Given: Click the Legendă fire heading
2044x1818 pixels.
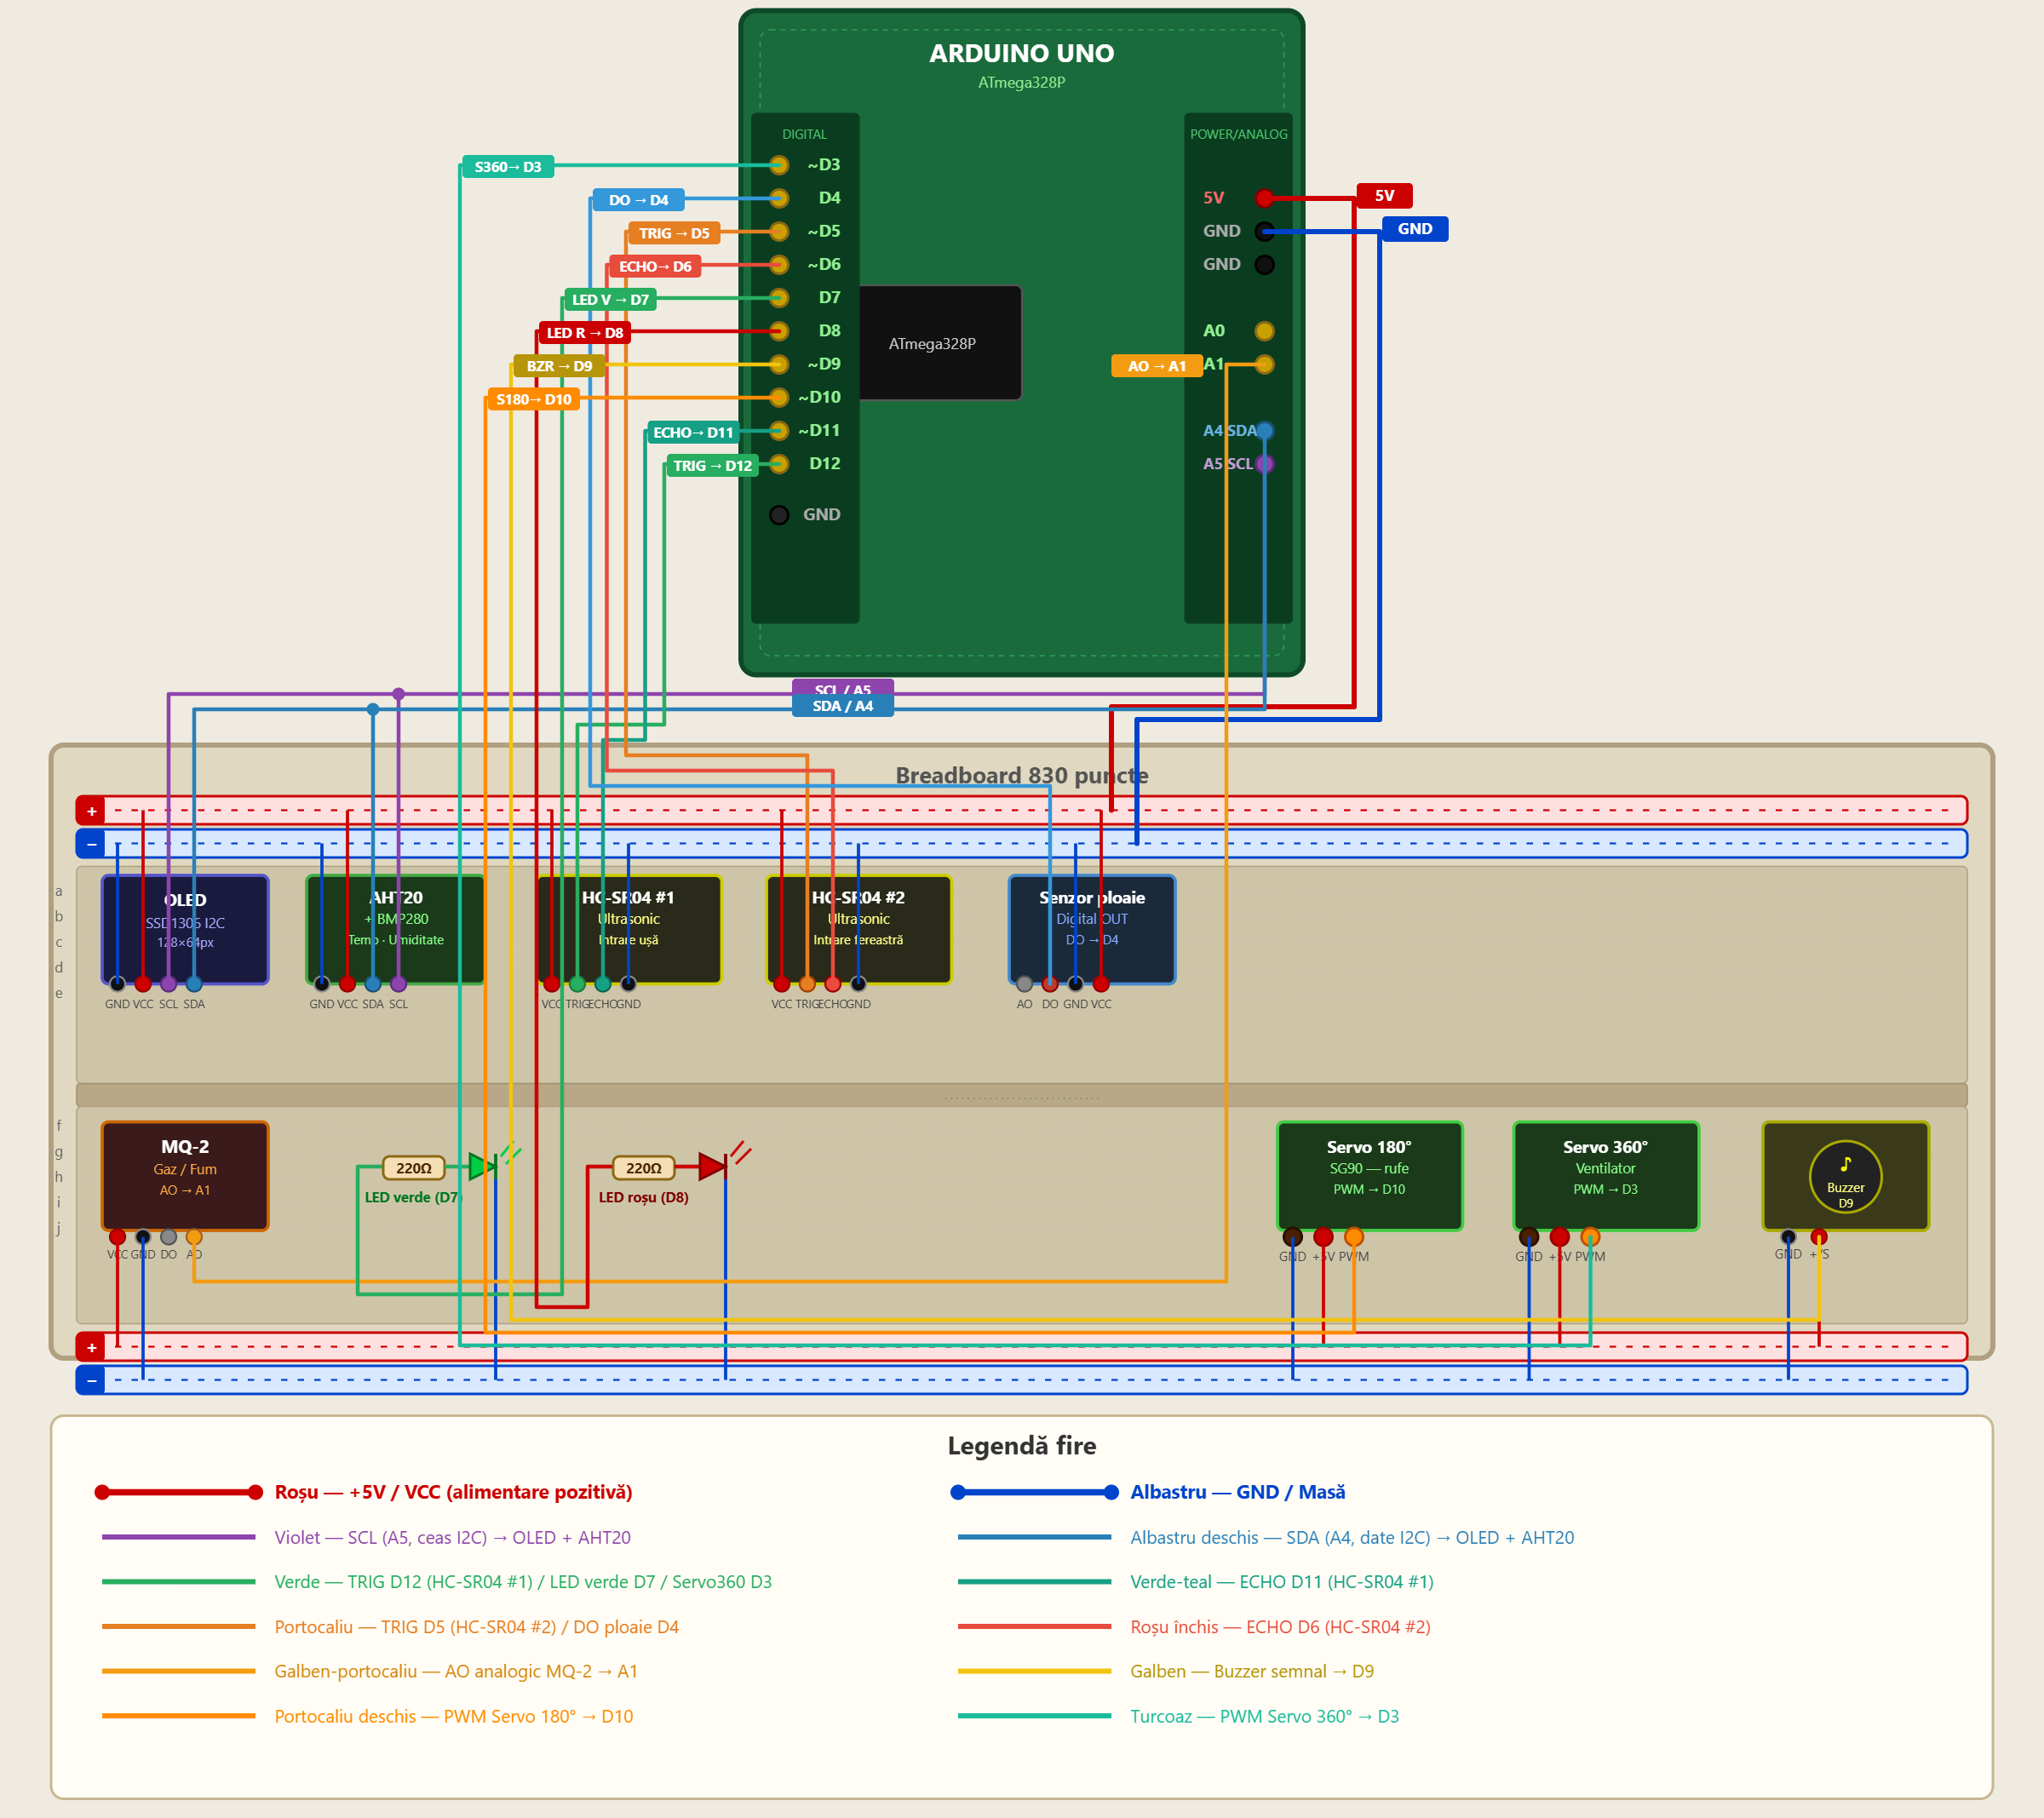Looking at the screenshot, I should [x=1021, y=1445].
